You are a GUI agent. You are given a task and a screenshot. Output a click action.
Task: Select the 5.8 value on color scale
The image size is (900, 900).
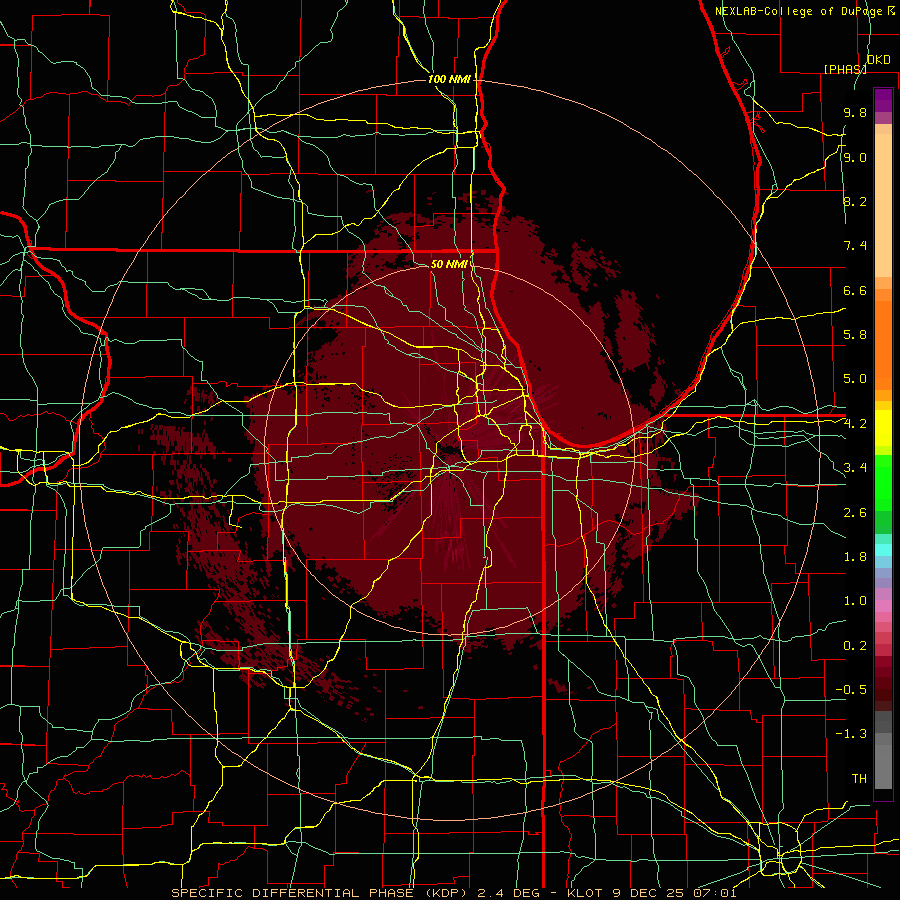coord(855,335)
